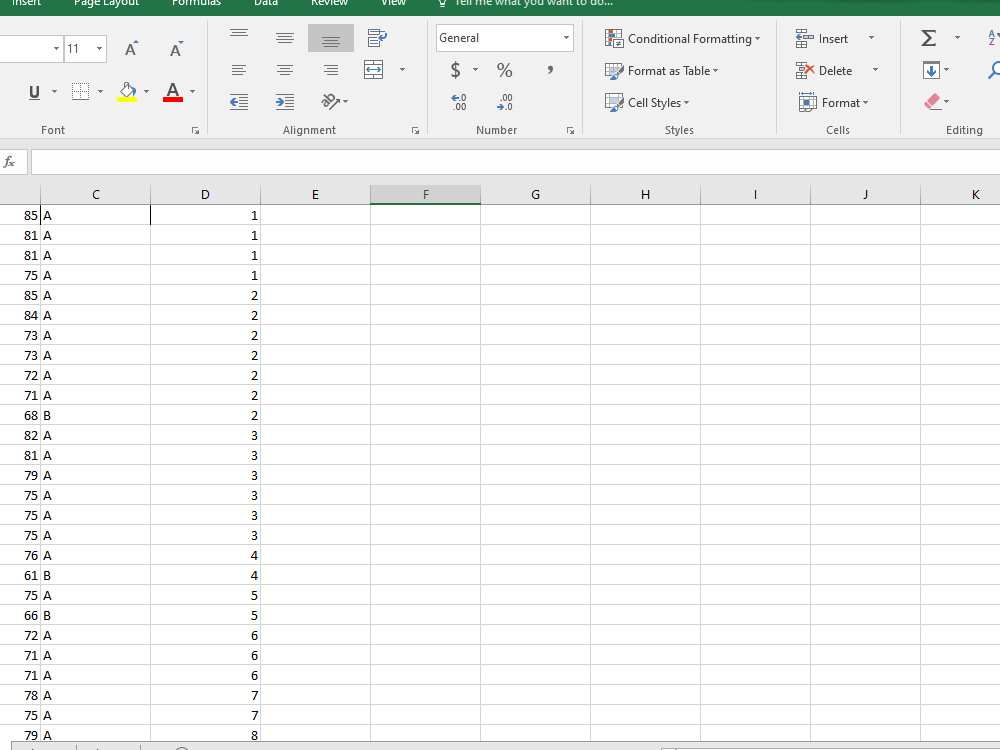Decrease indent
Image resolution: width=1000 pixels, height=750 pixels.
[239, 101]
